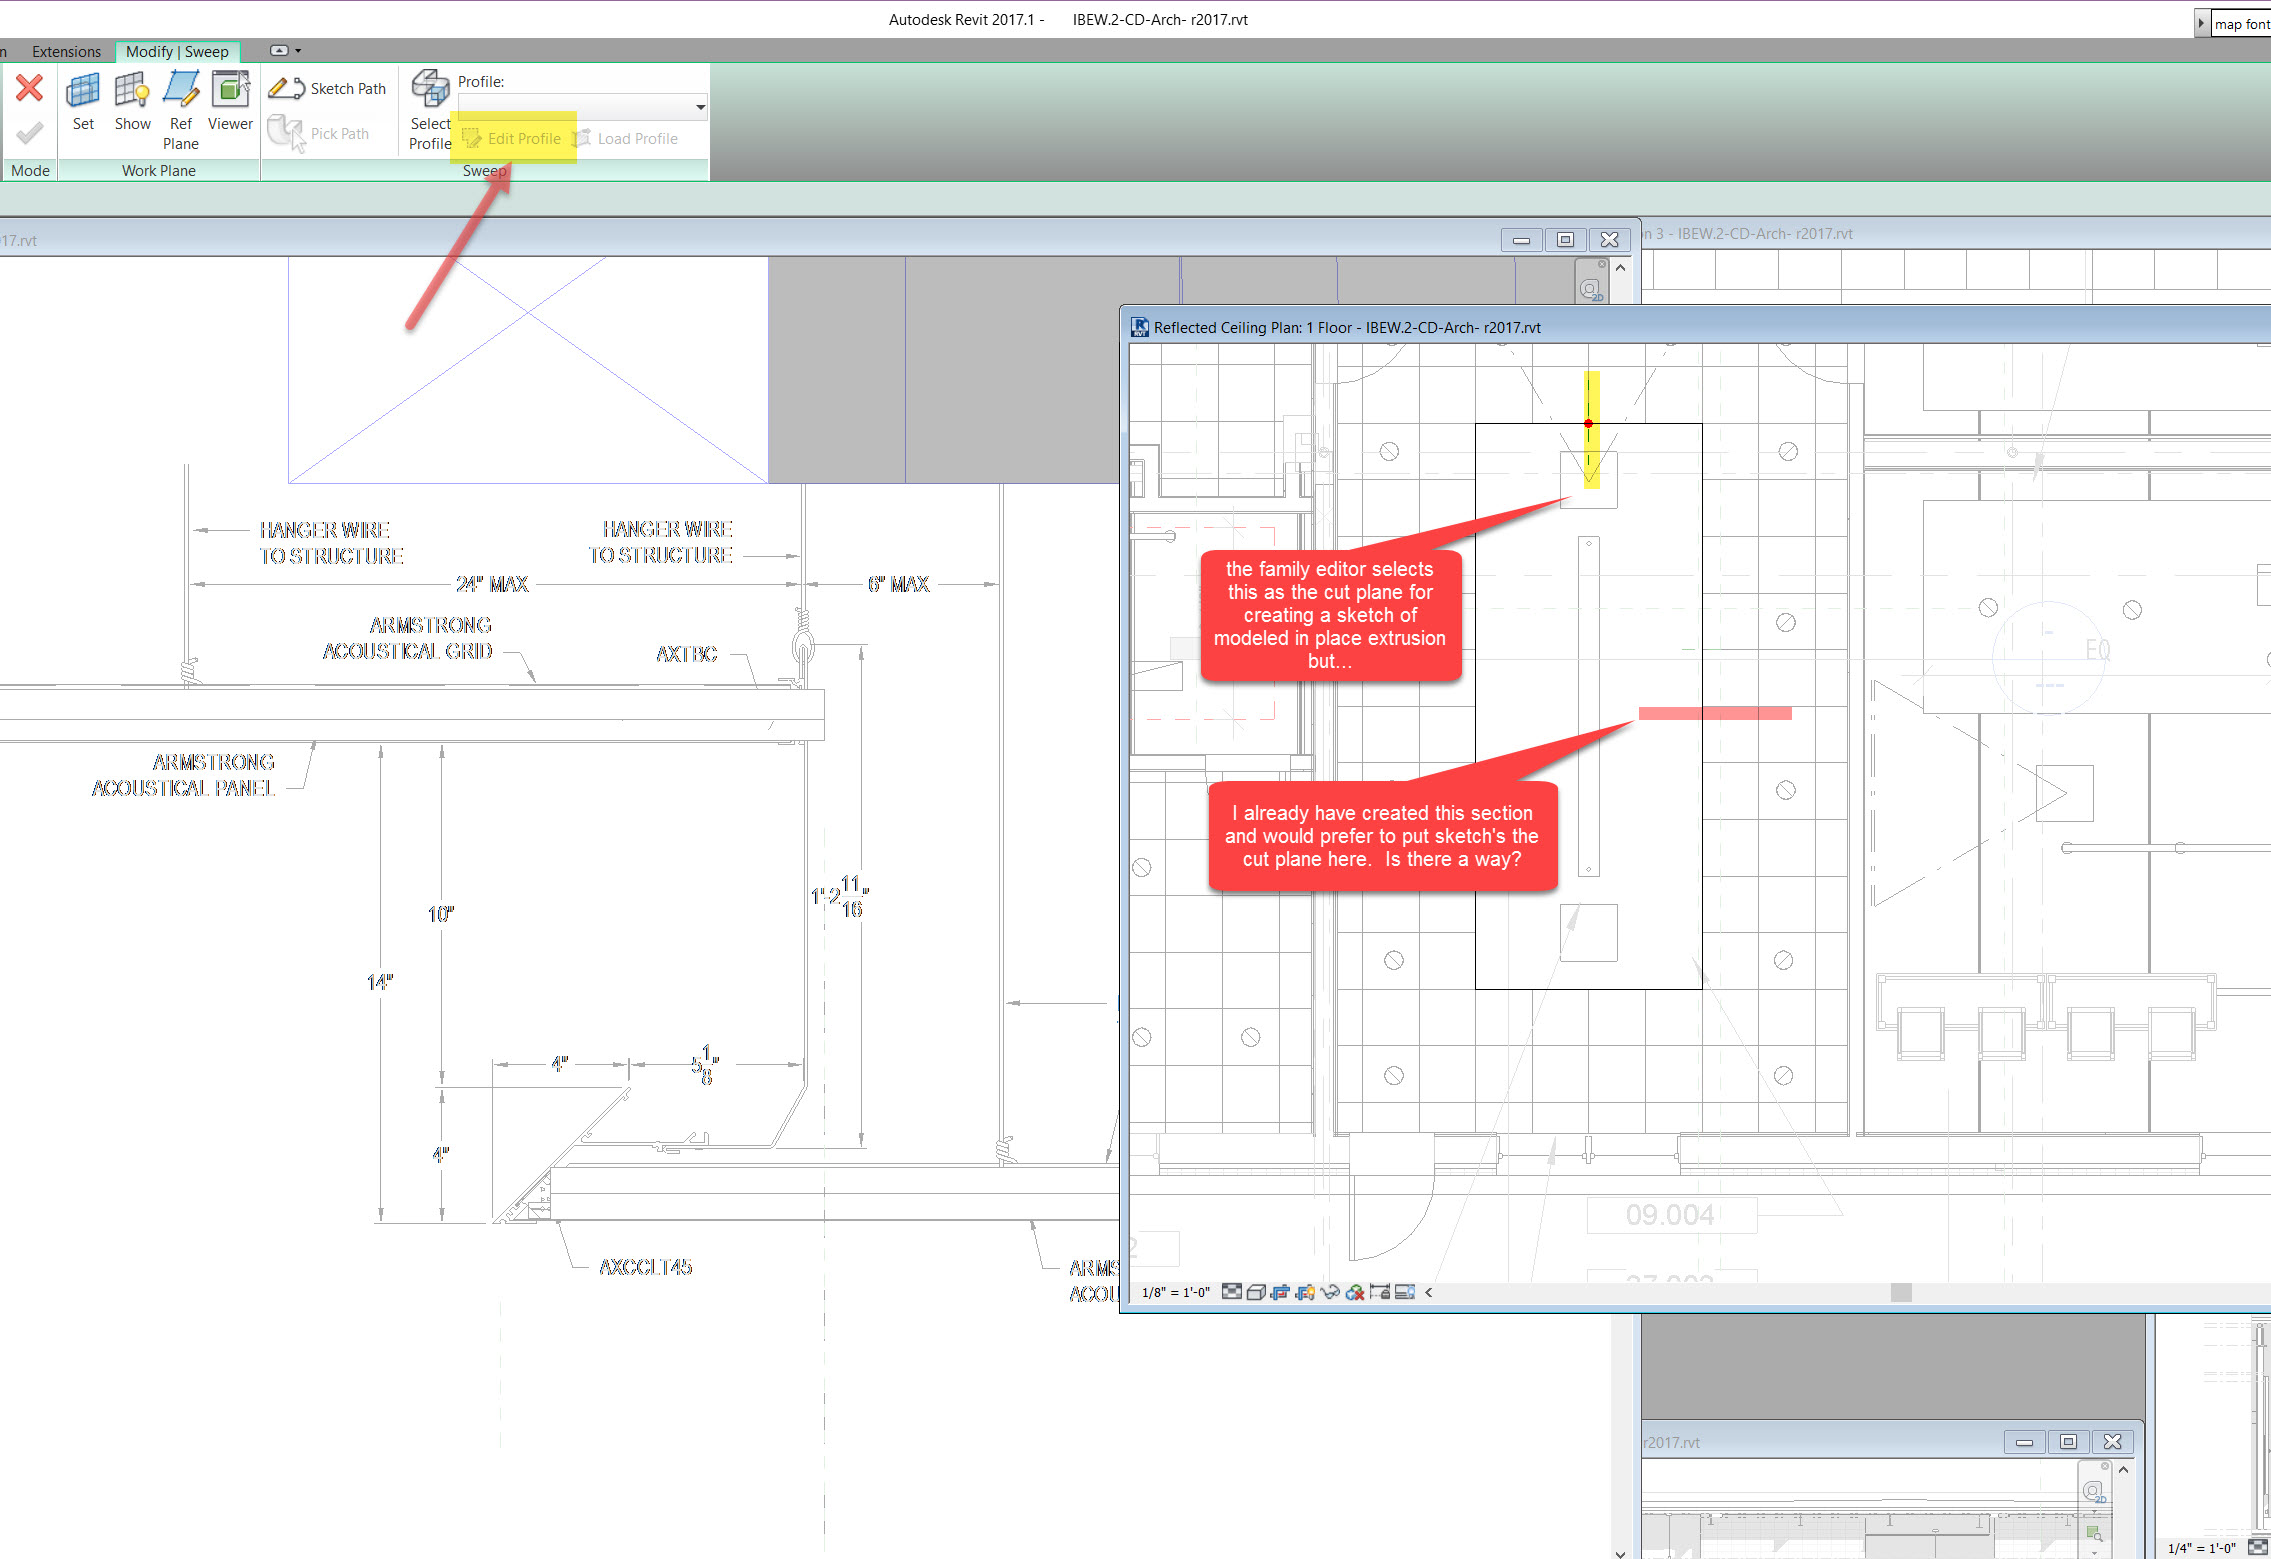This screenshot has height=1559, width=2271.
Task: Select the Modify | Sweep tab
Action: point(178,51)
